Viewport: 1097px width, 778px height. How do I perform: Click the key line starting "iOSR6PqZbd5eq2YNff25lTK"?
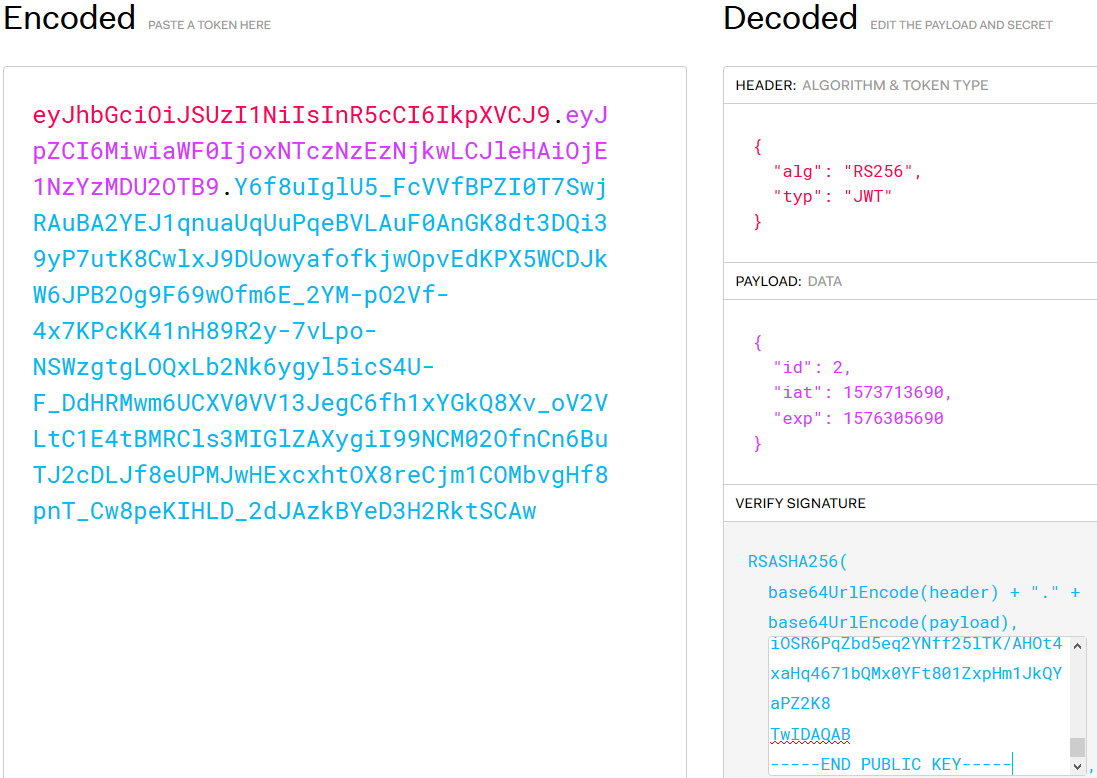coord(916,644)
